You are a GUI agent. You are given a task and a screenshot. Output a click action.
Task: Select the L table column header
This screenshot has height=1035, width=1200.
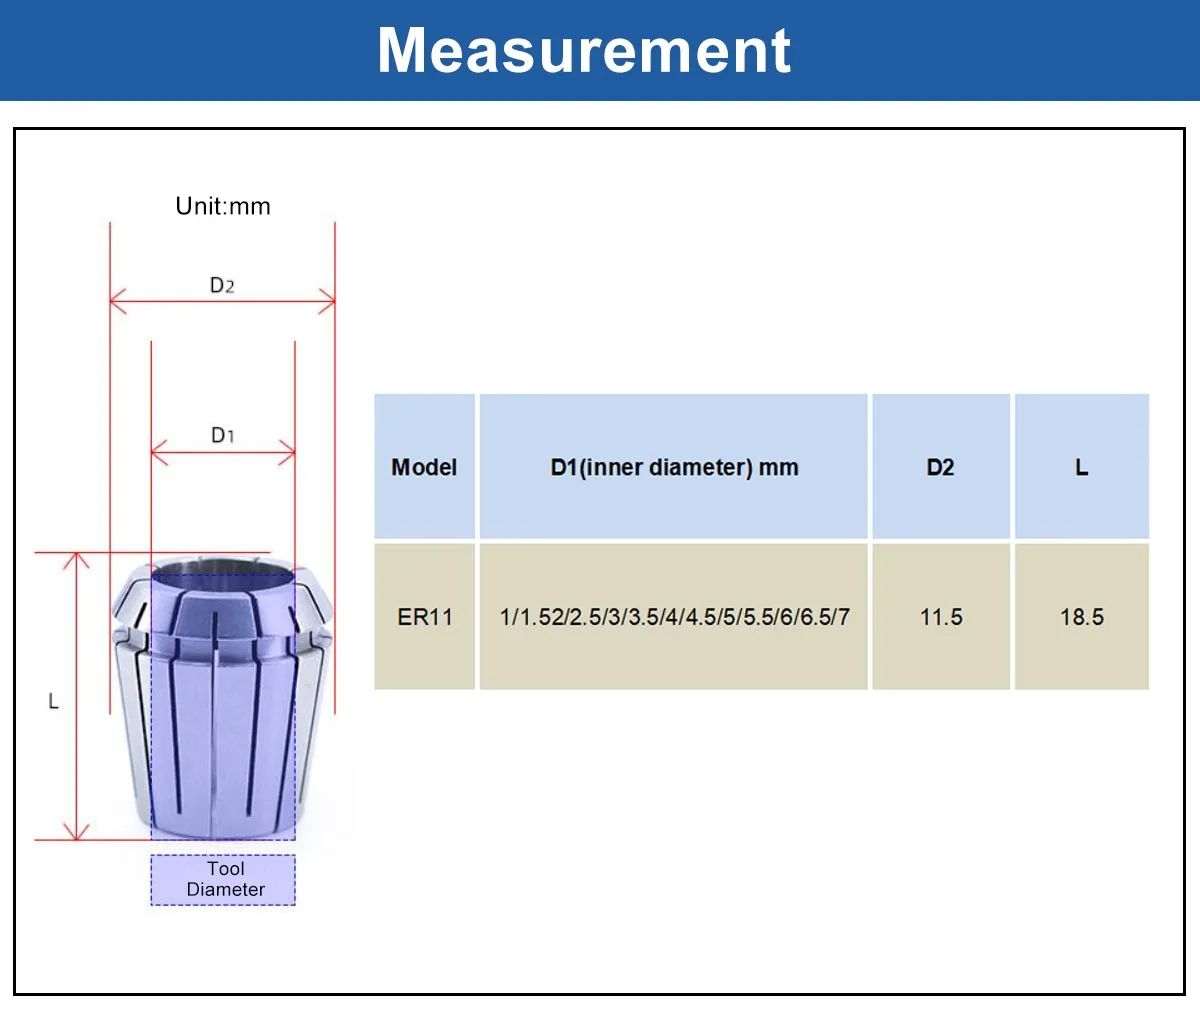pos(1082,467)
